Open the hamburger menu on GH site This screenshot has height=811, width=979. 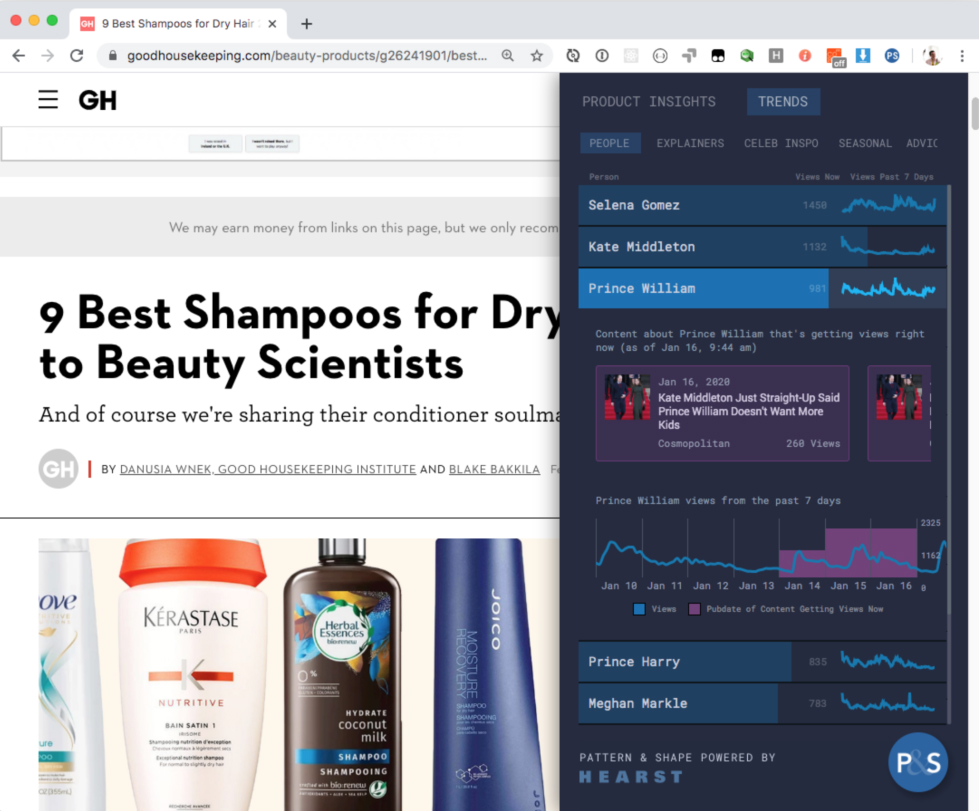(48, 99)
